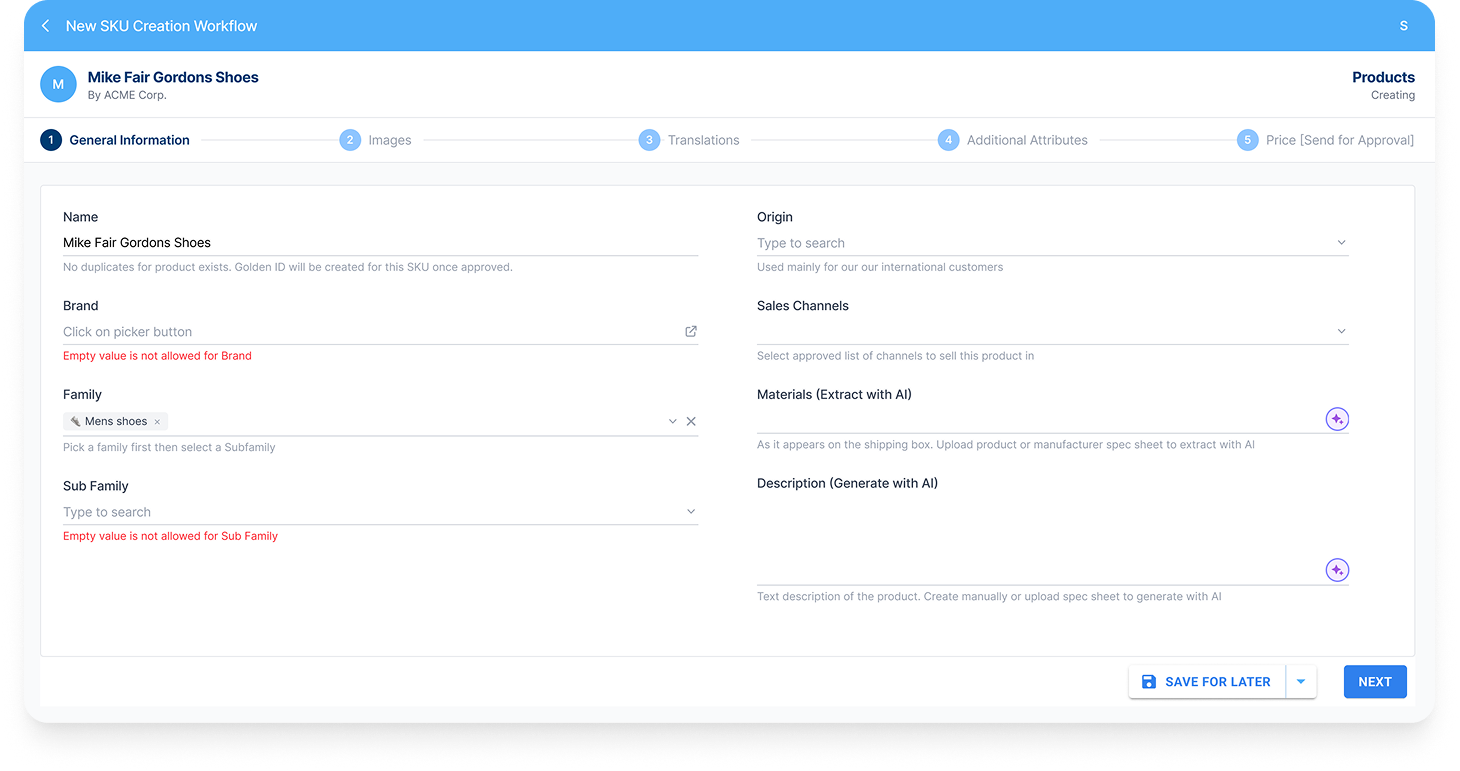Image resolution: width=1460 pixels, height=771 pixels.
Task: Expand the Sales Channels dropdown chevron
Action: (1341, 331)
